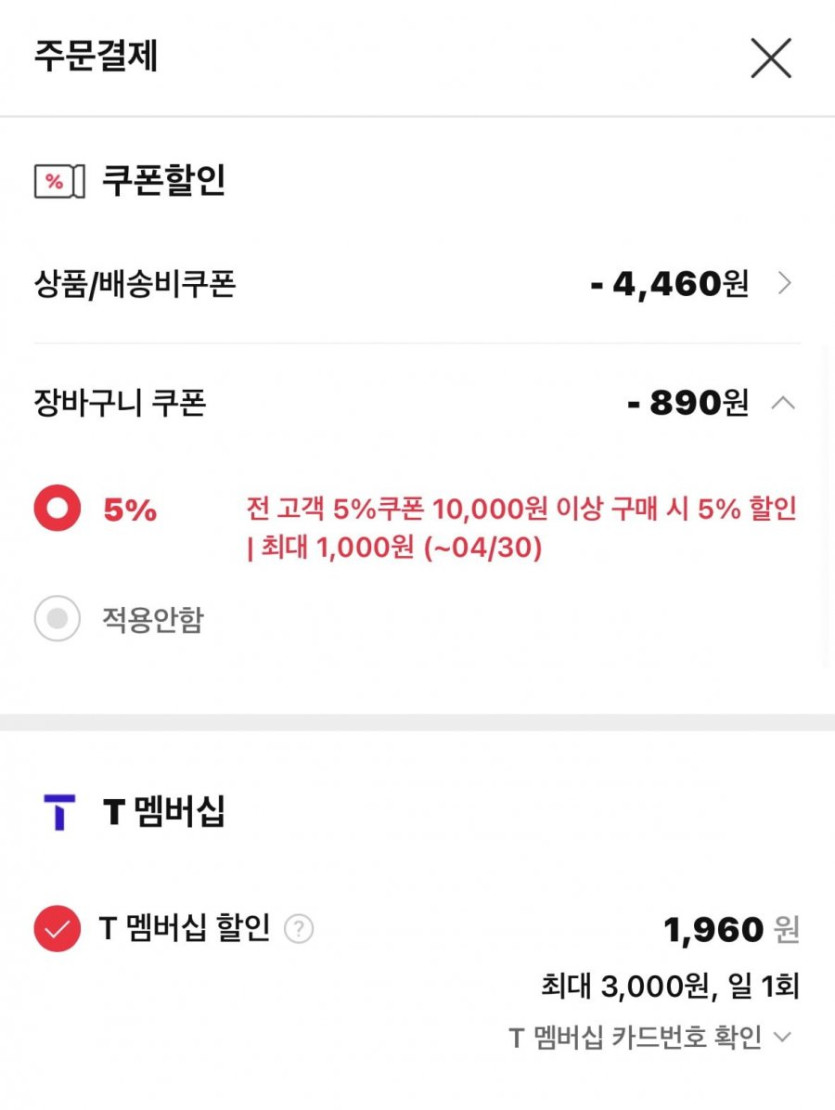Click the T 멤버십 할인 label text

(x=184, y=930)
